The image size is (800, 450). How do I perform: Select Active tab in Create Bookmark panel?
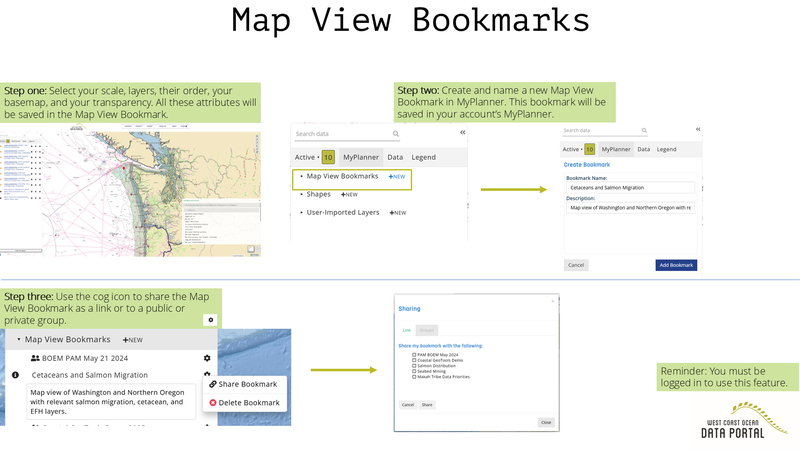[570, 149]
